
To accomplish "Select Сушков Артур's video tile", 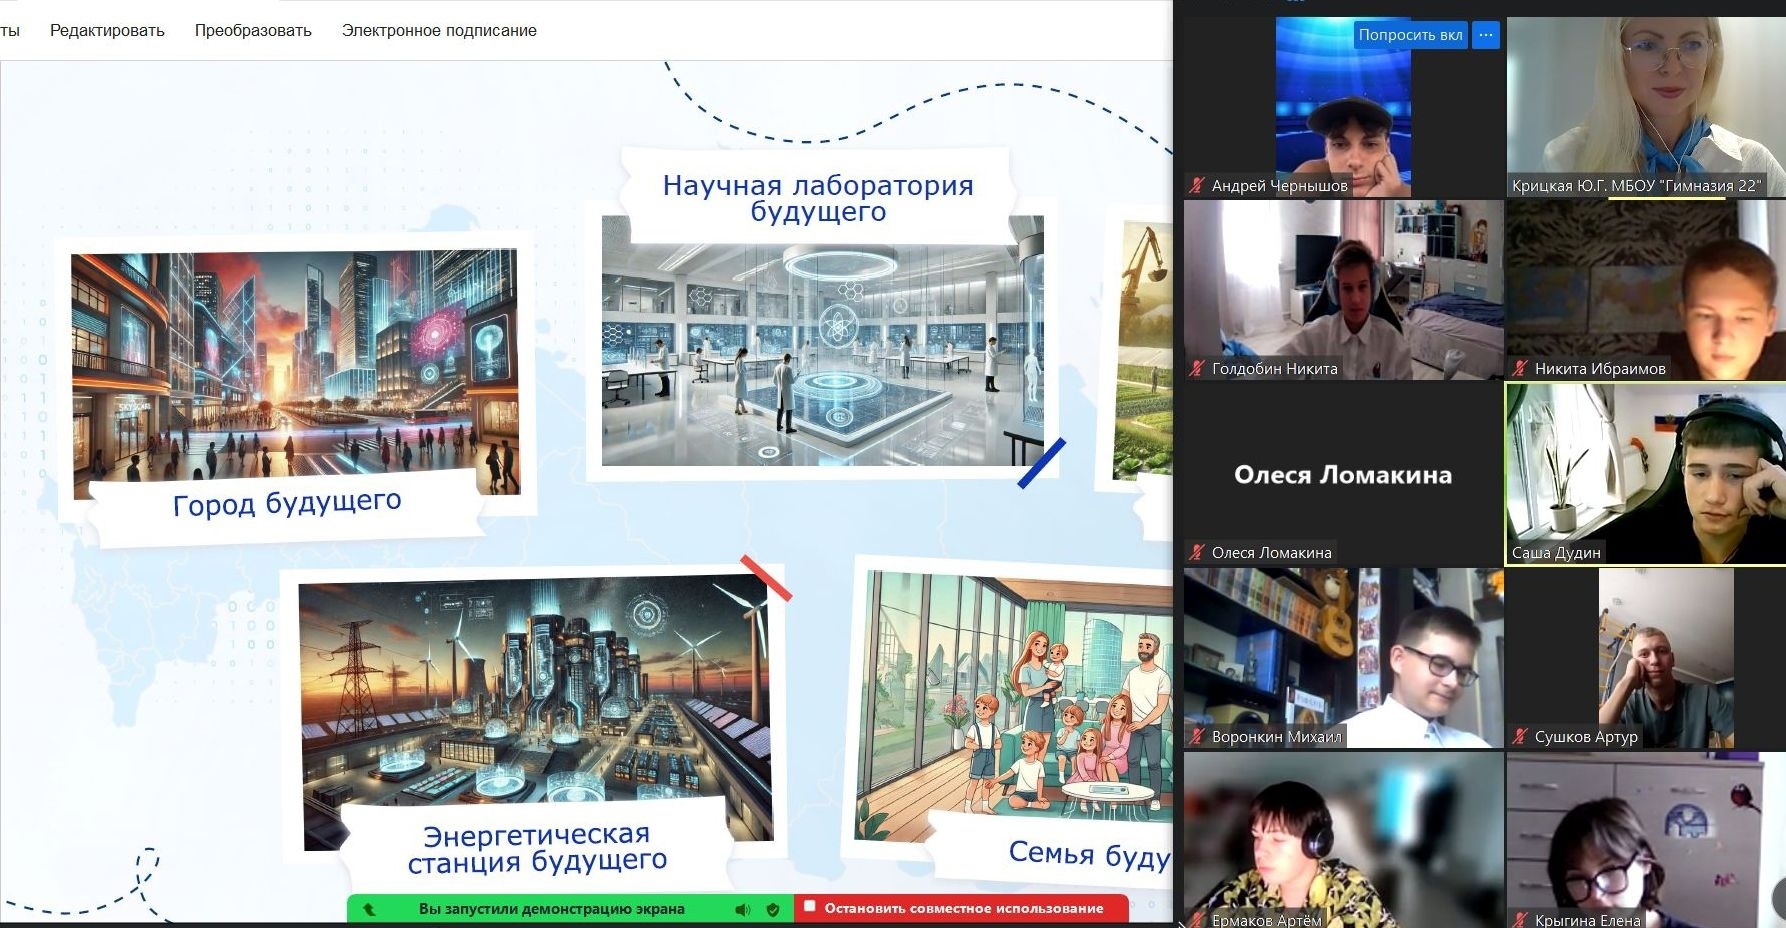I will click(x=1646, y=657).
